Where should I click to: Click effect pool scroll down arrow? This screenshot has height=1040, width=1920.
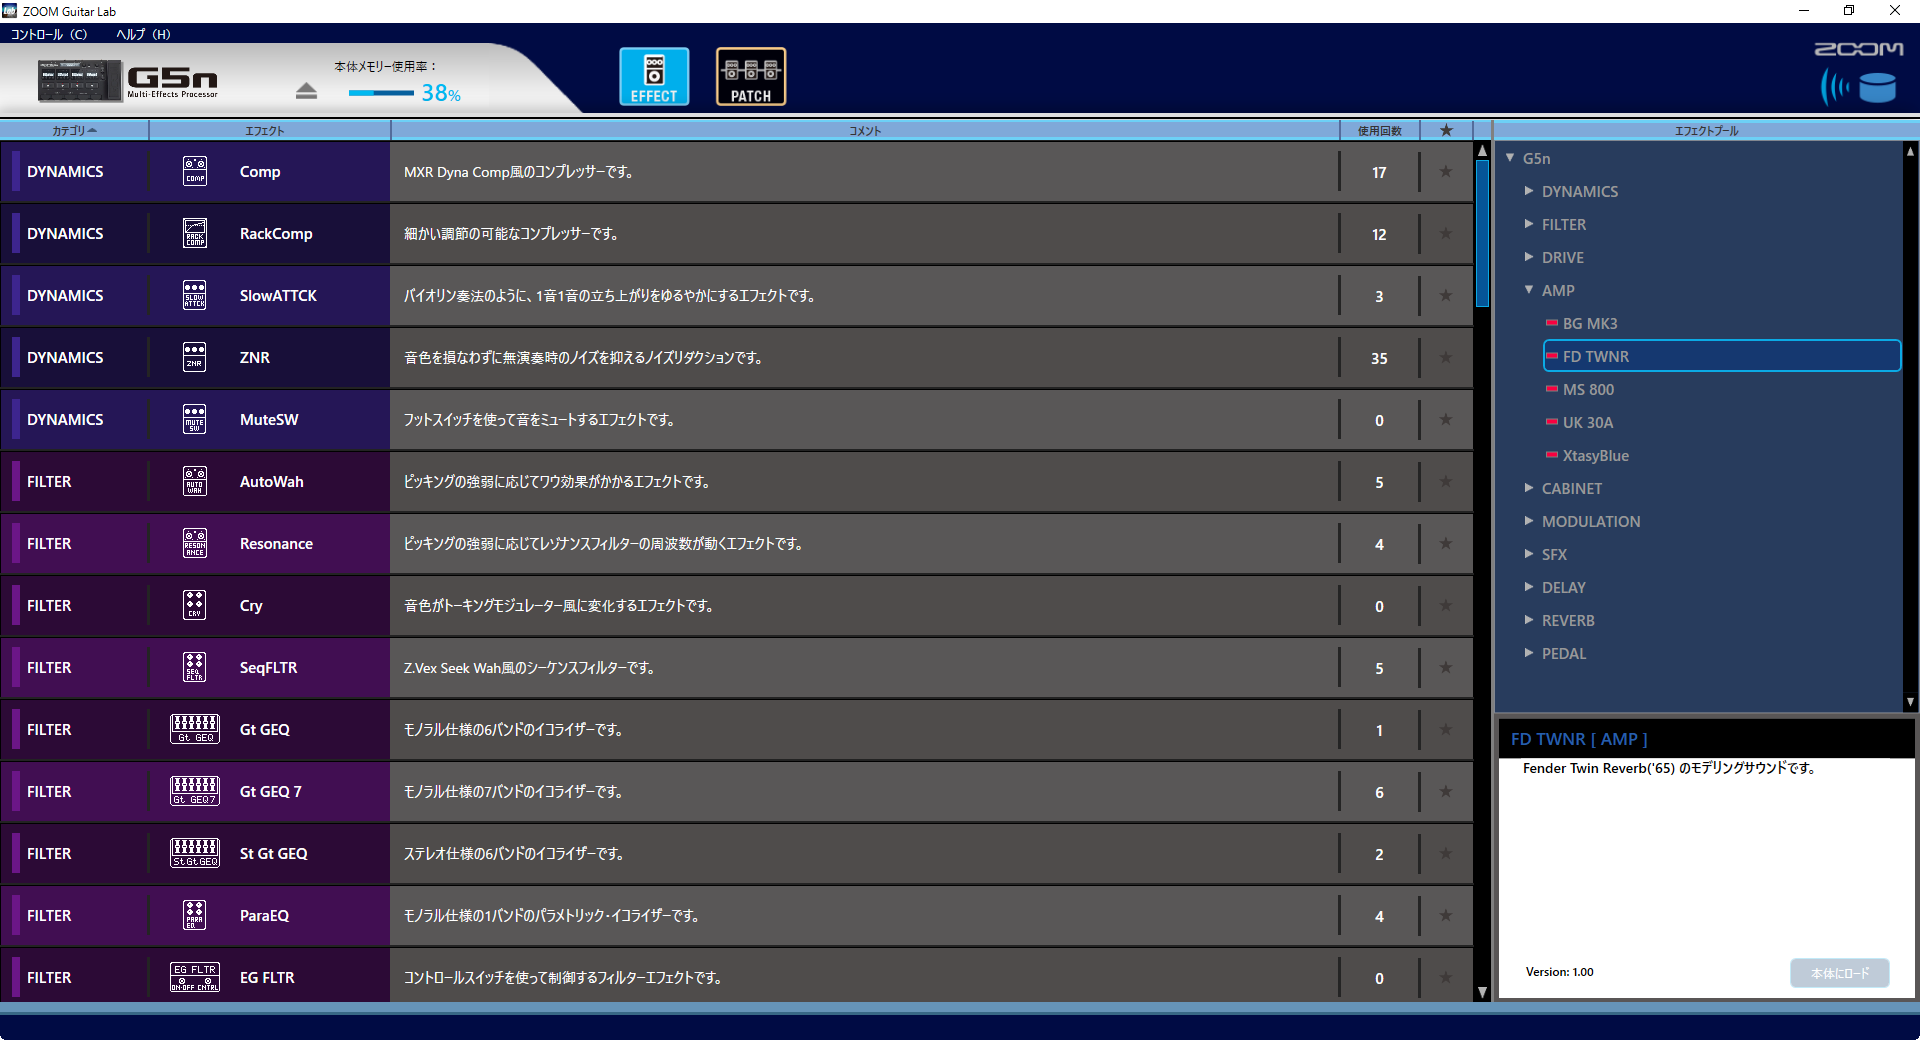tap(1910, 702)
